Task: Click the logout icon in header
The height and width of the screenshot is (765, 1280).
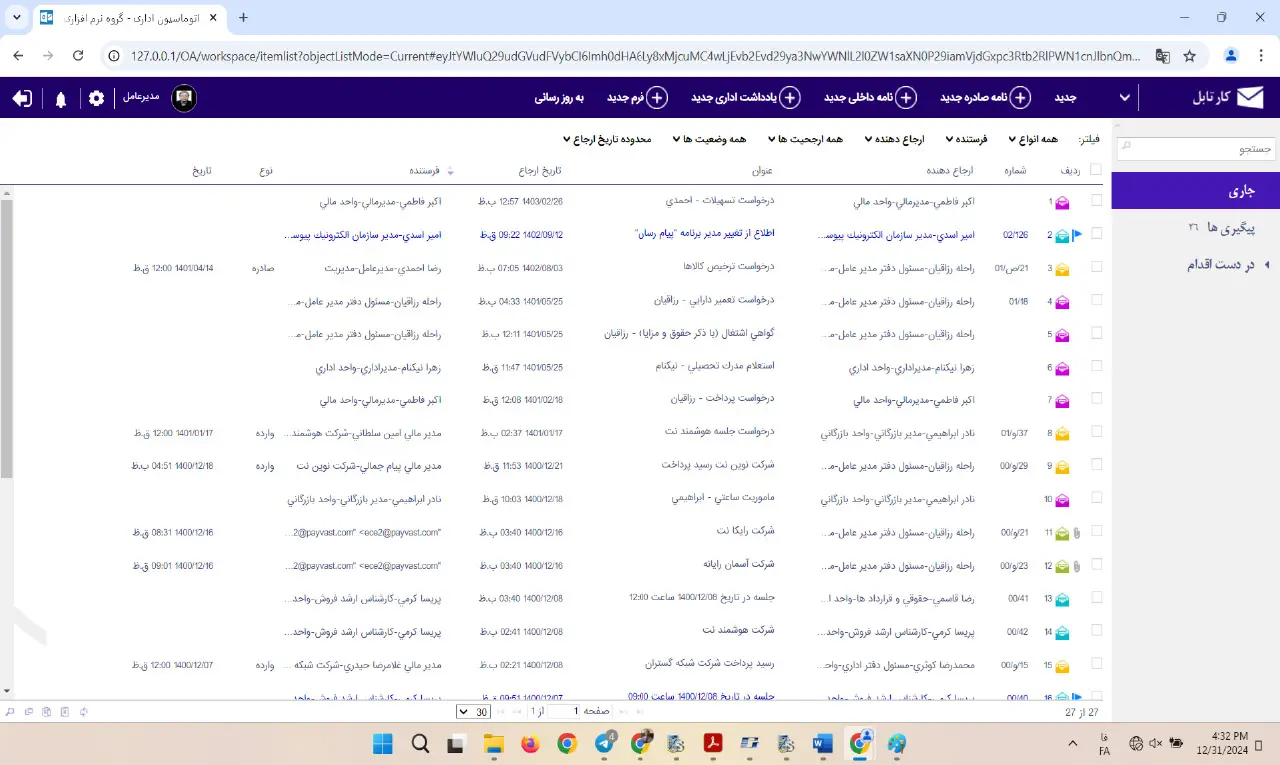Action: click(22, 98)
